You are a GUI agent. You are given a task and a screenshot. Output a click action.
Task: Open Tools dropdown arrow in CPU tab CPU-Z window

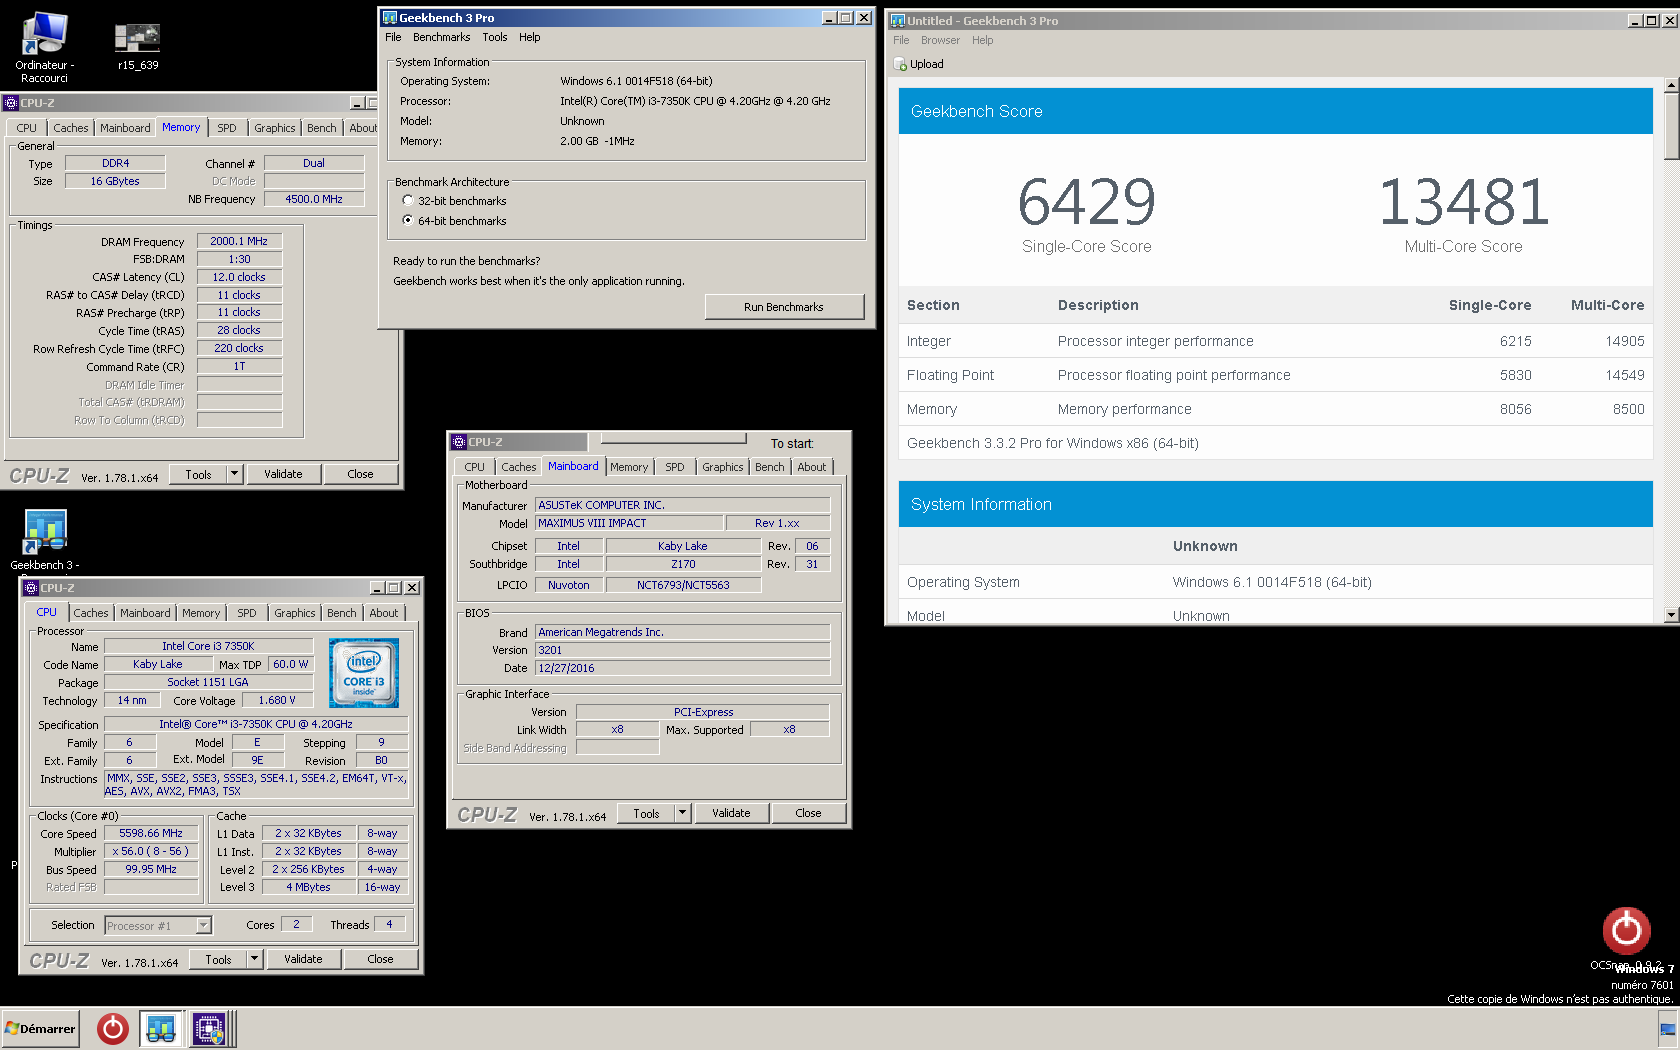[255, 959]
